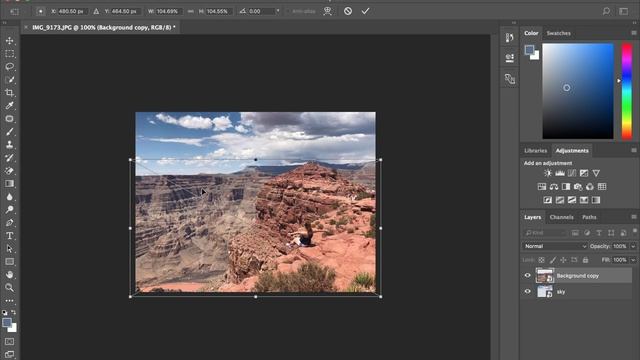
Task: Select the Rectangular Marquee tool
Action: pyautogui.click(x=9, y=54)
